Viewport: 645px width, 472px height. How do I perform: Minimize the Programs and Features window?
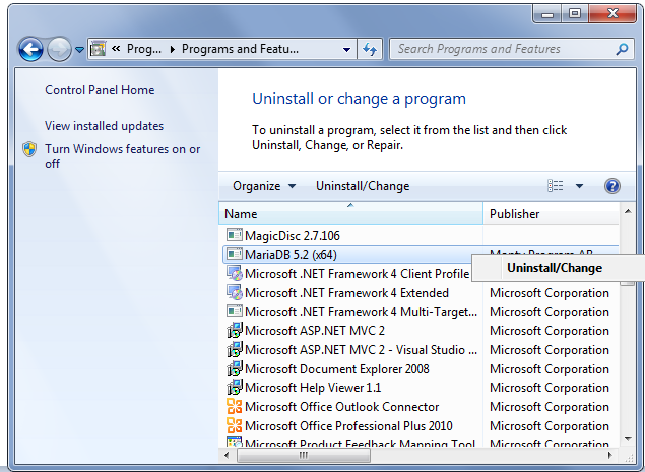[547, 14]
